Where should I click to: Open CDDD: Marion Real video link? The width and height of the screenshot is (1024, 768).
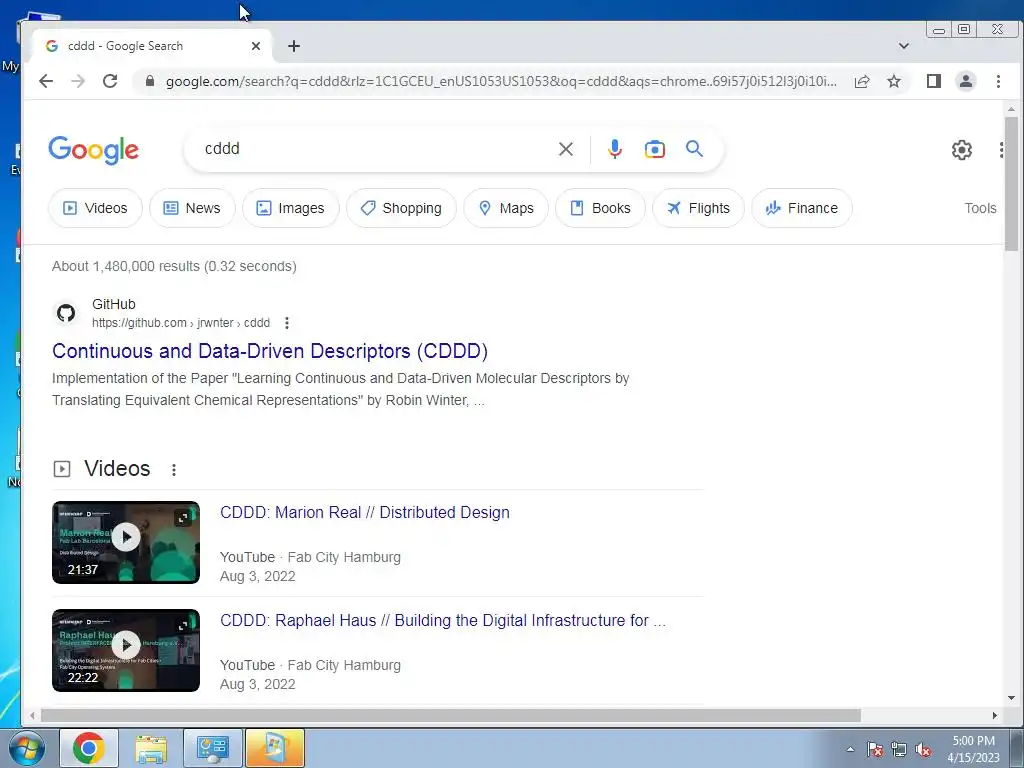[x=364, y=512]
